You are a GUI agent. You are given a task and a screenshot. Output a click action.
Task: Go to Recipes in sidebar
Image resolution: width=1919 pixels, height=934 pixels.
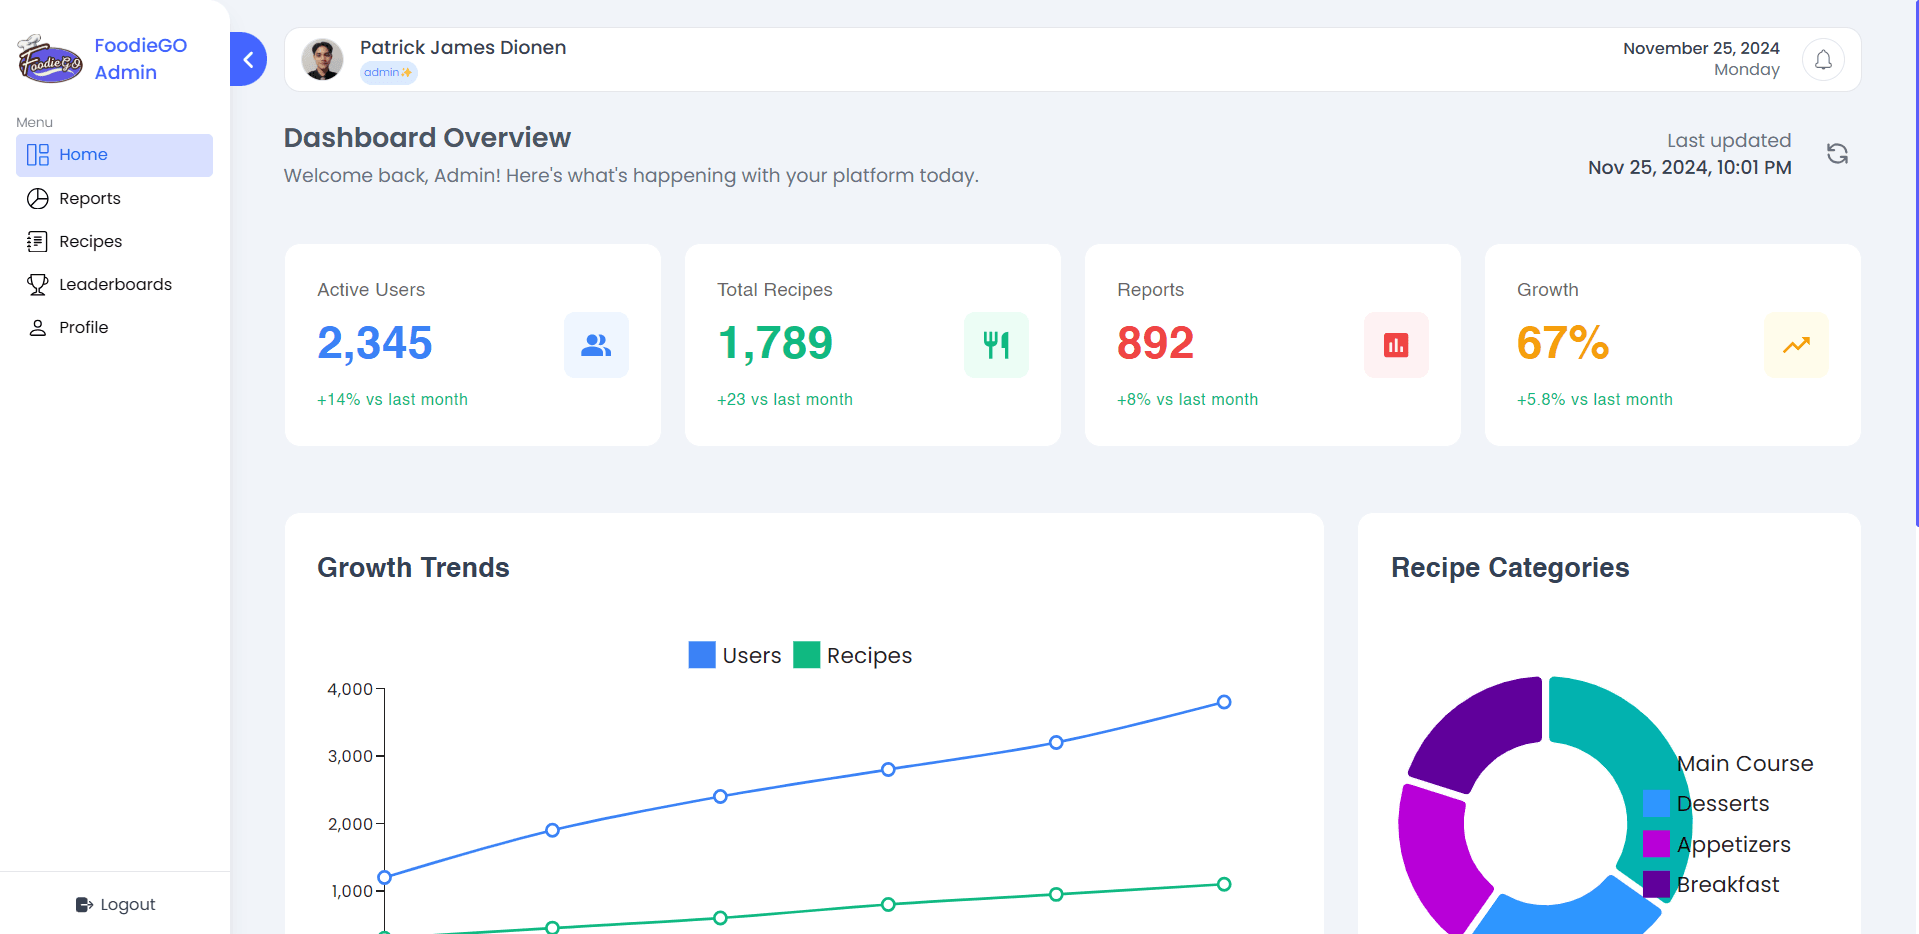pyautogui.click(x=90, y=241)
